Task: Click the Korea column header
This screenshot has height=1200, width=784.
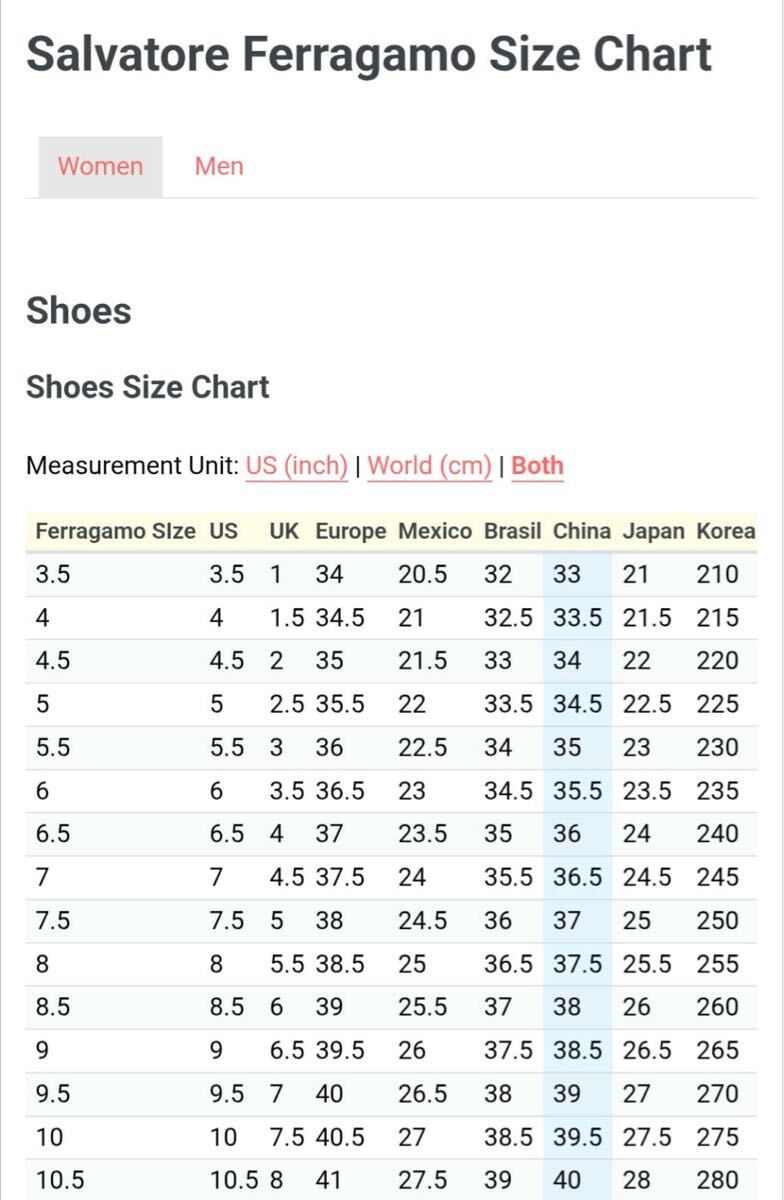Action: tap(725, 531)
